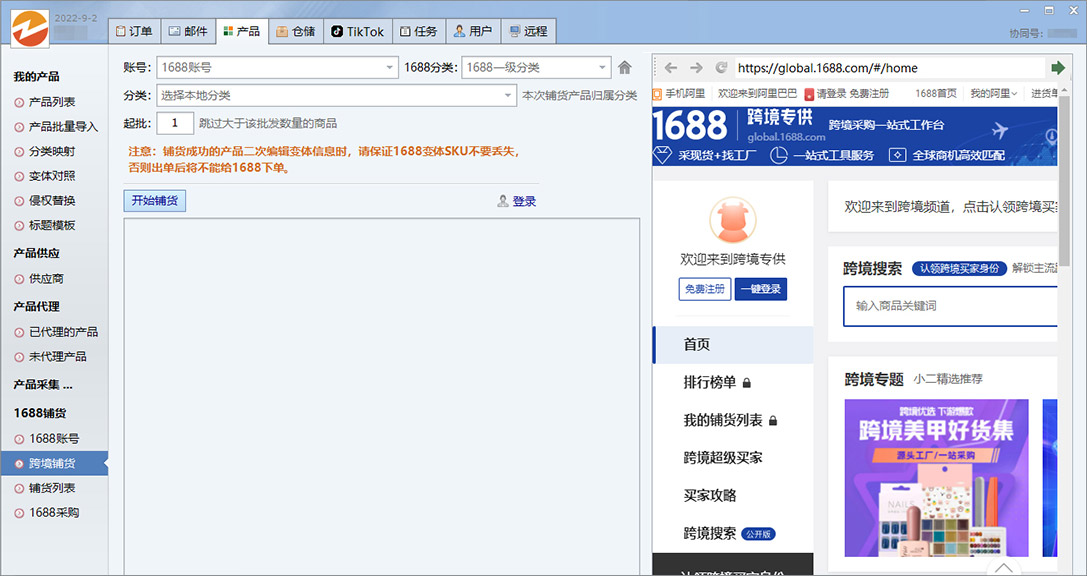Click the 我的产品 sidebar heading

click(36, 76)
